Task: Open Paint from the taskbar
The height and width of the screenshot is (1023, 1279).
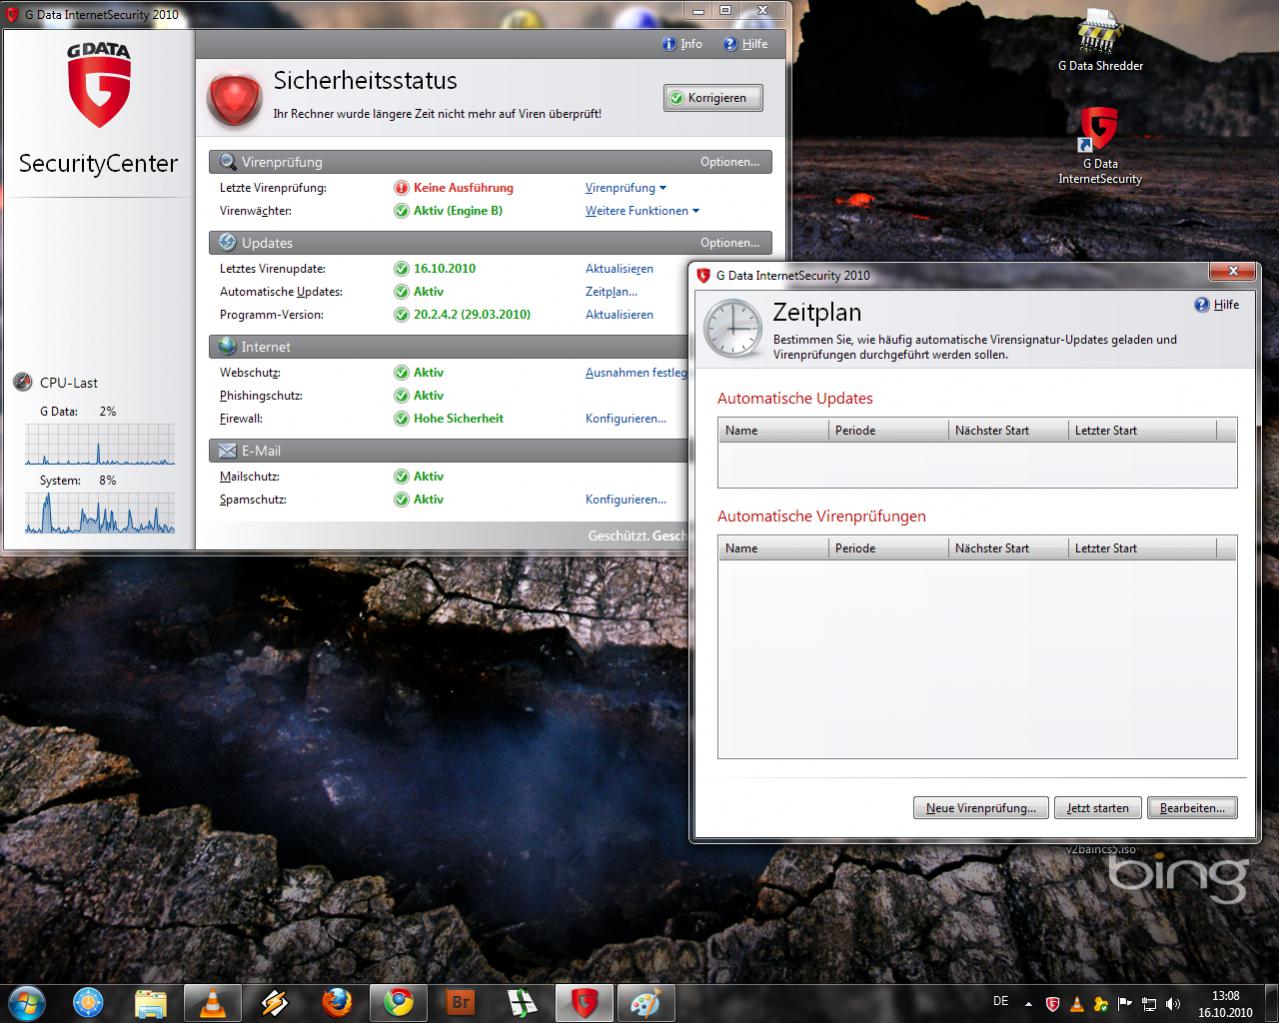Action: tap(646, 1003)
